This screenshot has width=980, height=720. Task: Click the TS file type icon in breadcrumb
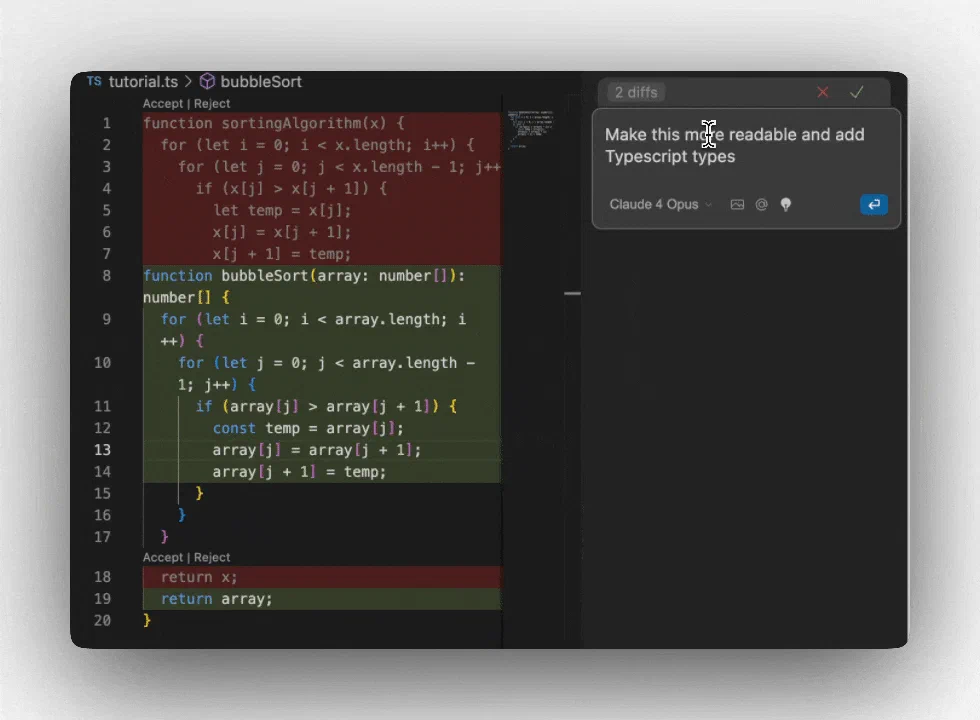pos(94,81)
